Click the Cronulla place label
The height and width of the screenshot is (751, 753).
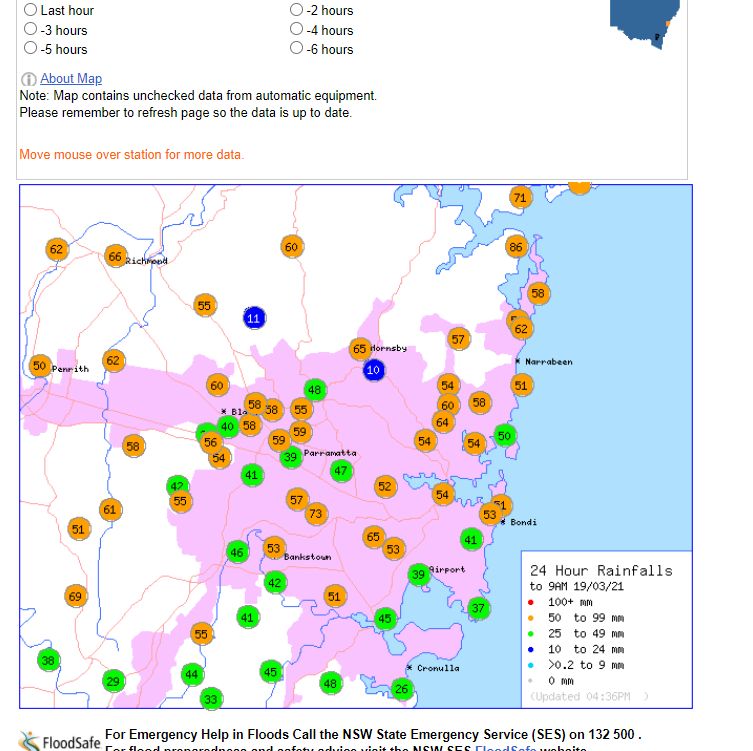coord(438,668)
